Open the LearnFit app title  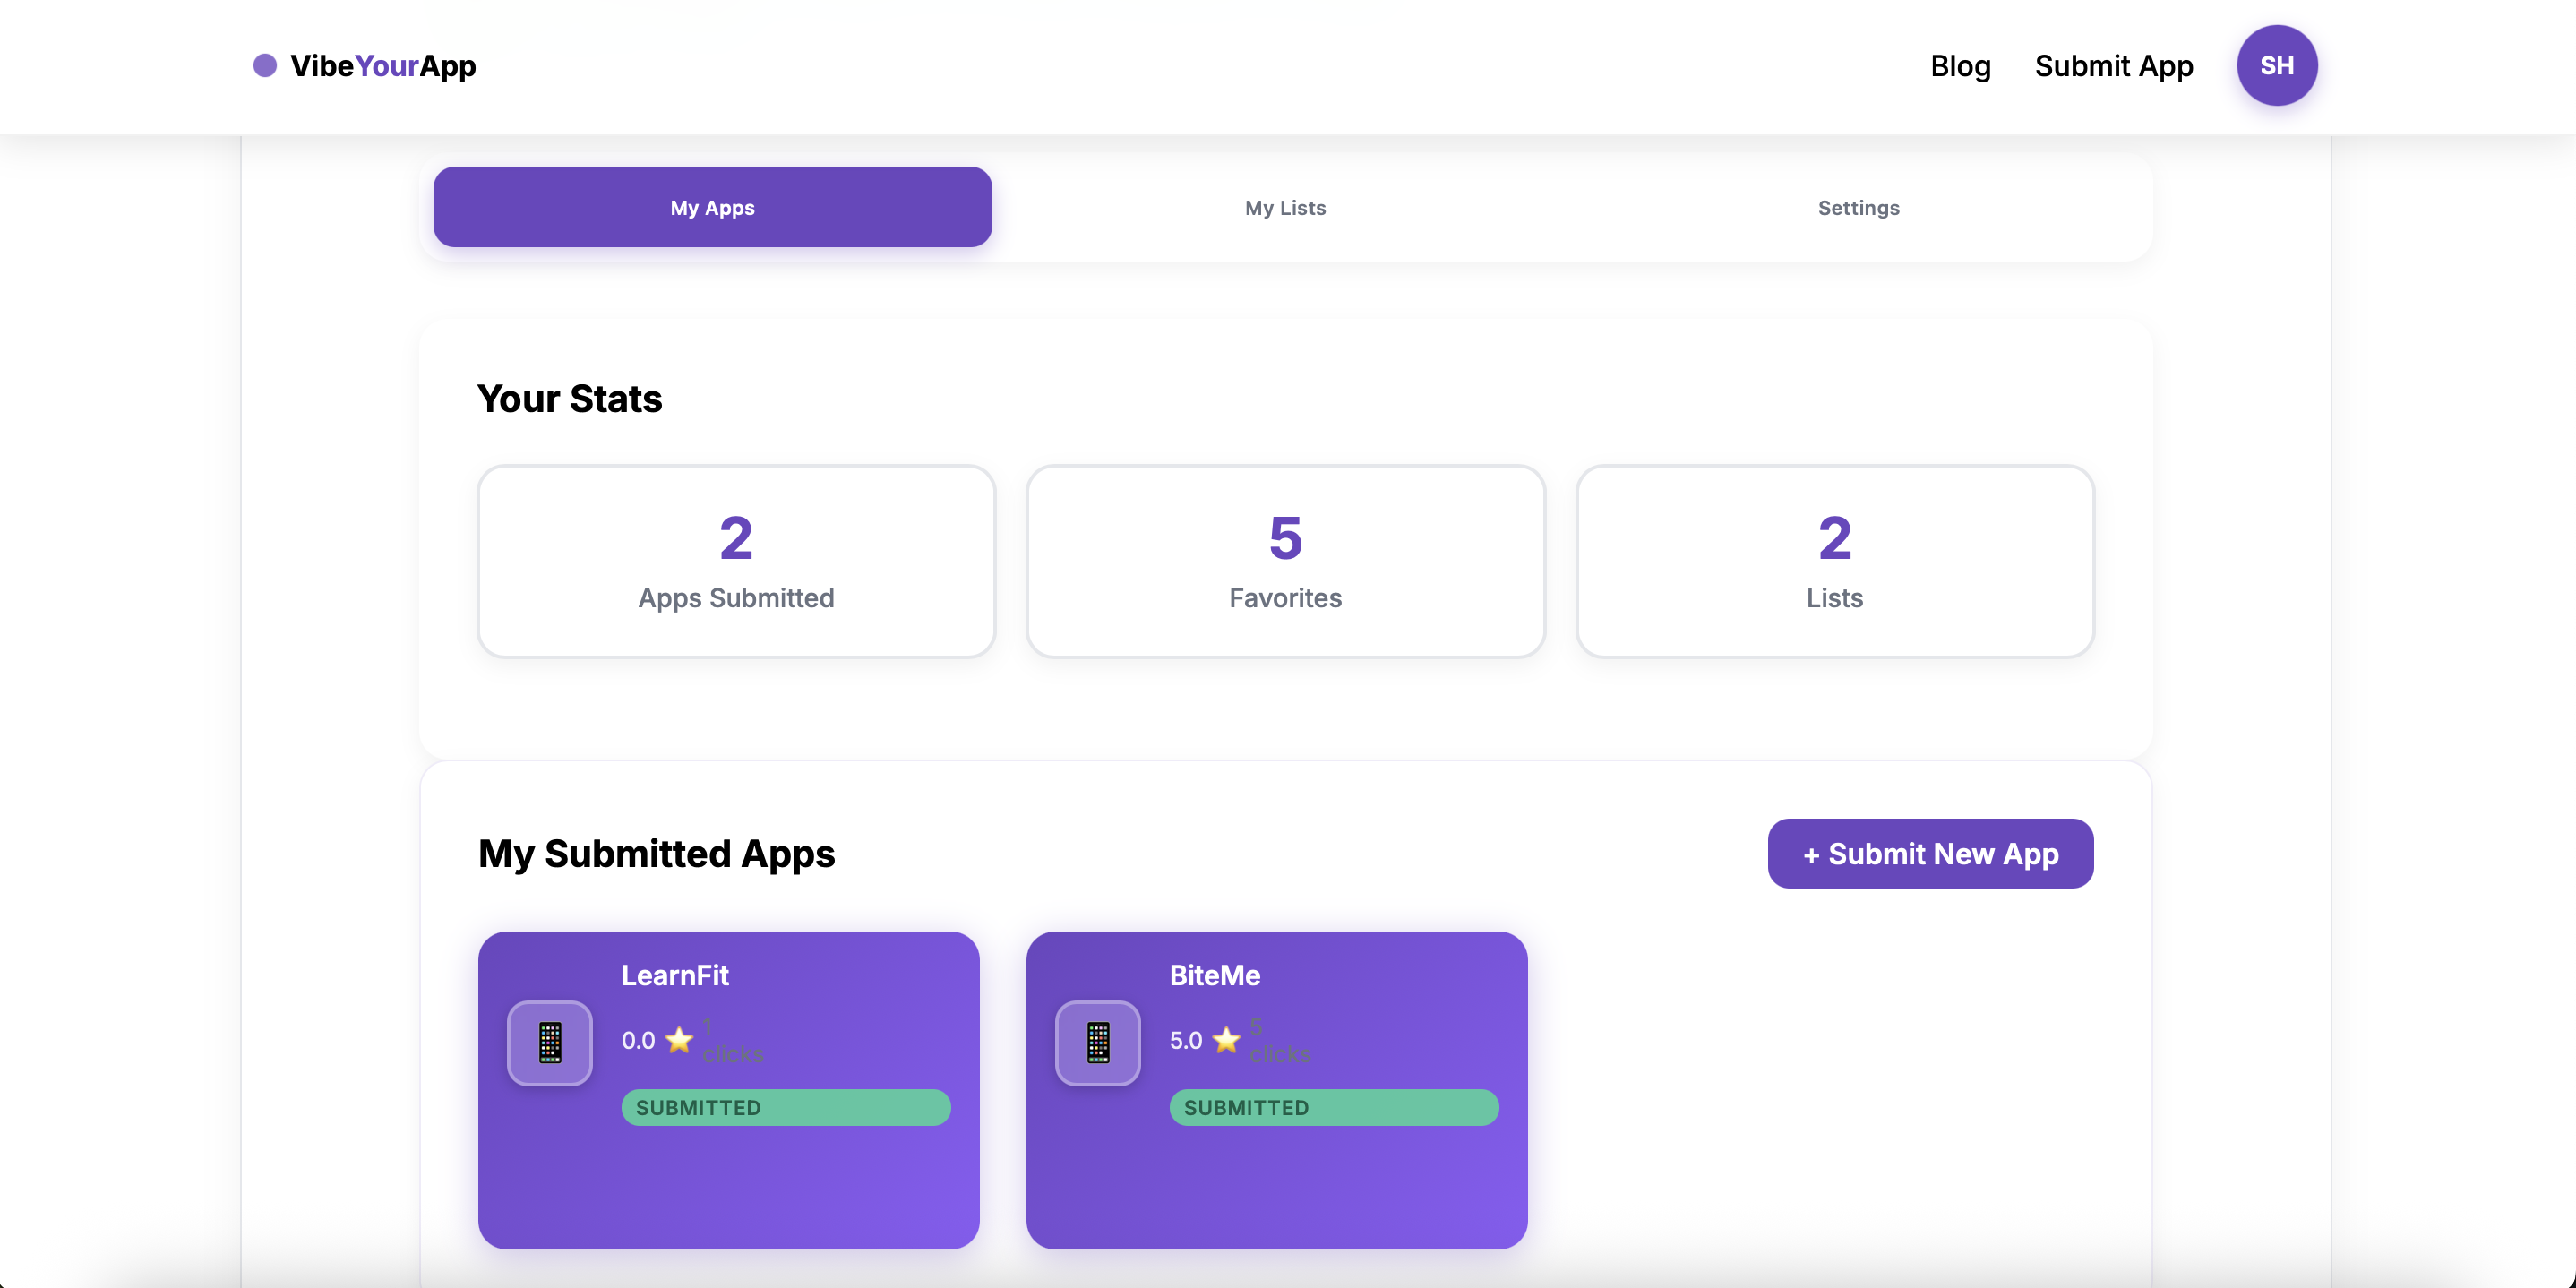(675, 975)
